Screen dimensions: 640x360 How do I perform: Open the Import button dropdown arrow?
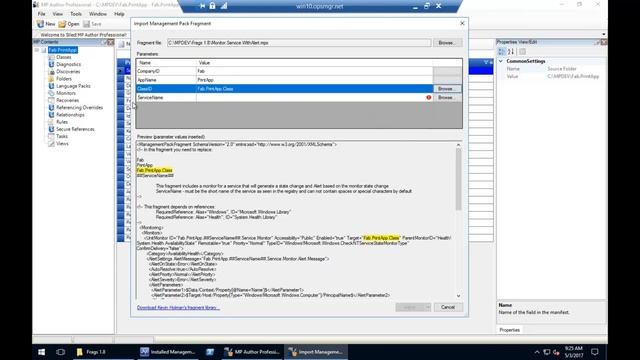point(428,307)
